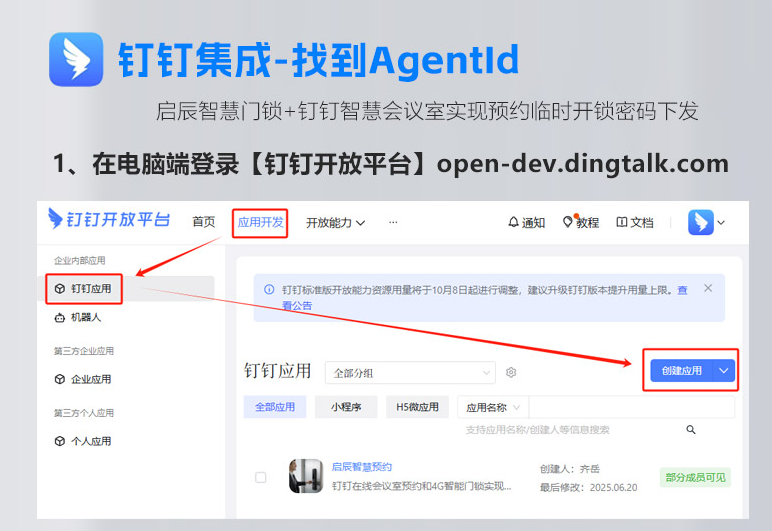The image size is (772, 531).
Task: Open the 通知 bell icon
Action: click(514, 222)
